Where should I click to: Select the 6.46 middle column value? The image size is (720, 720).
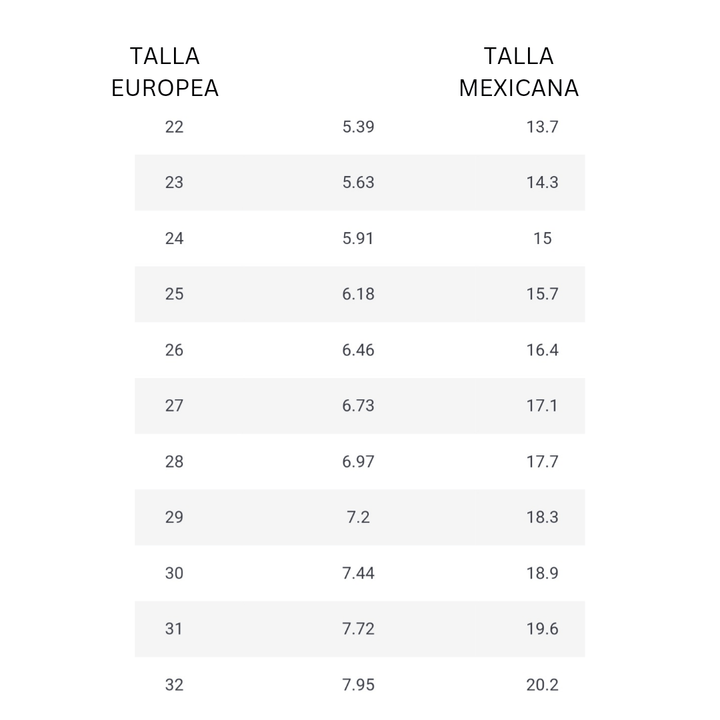click(x=358, y=350)
